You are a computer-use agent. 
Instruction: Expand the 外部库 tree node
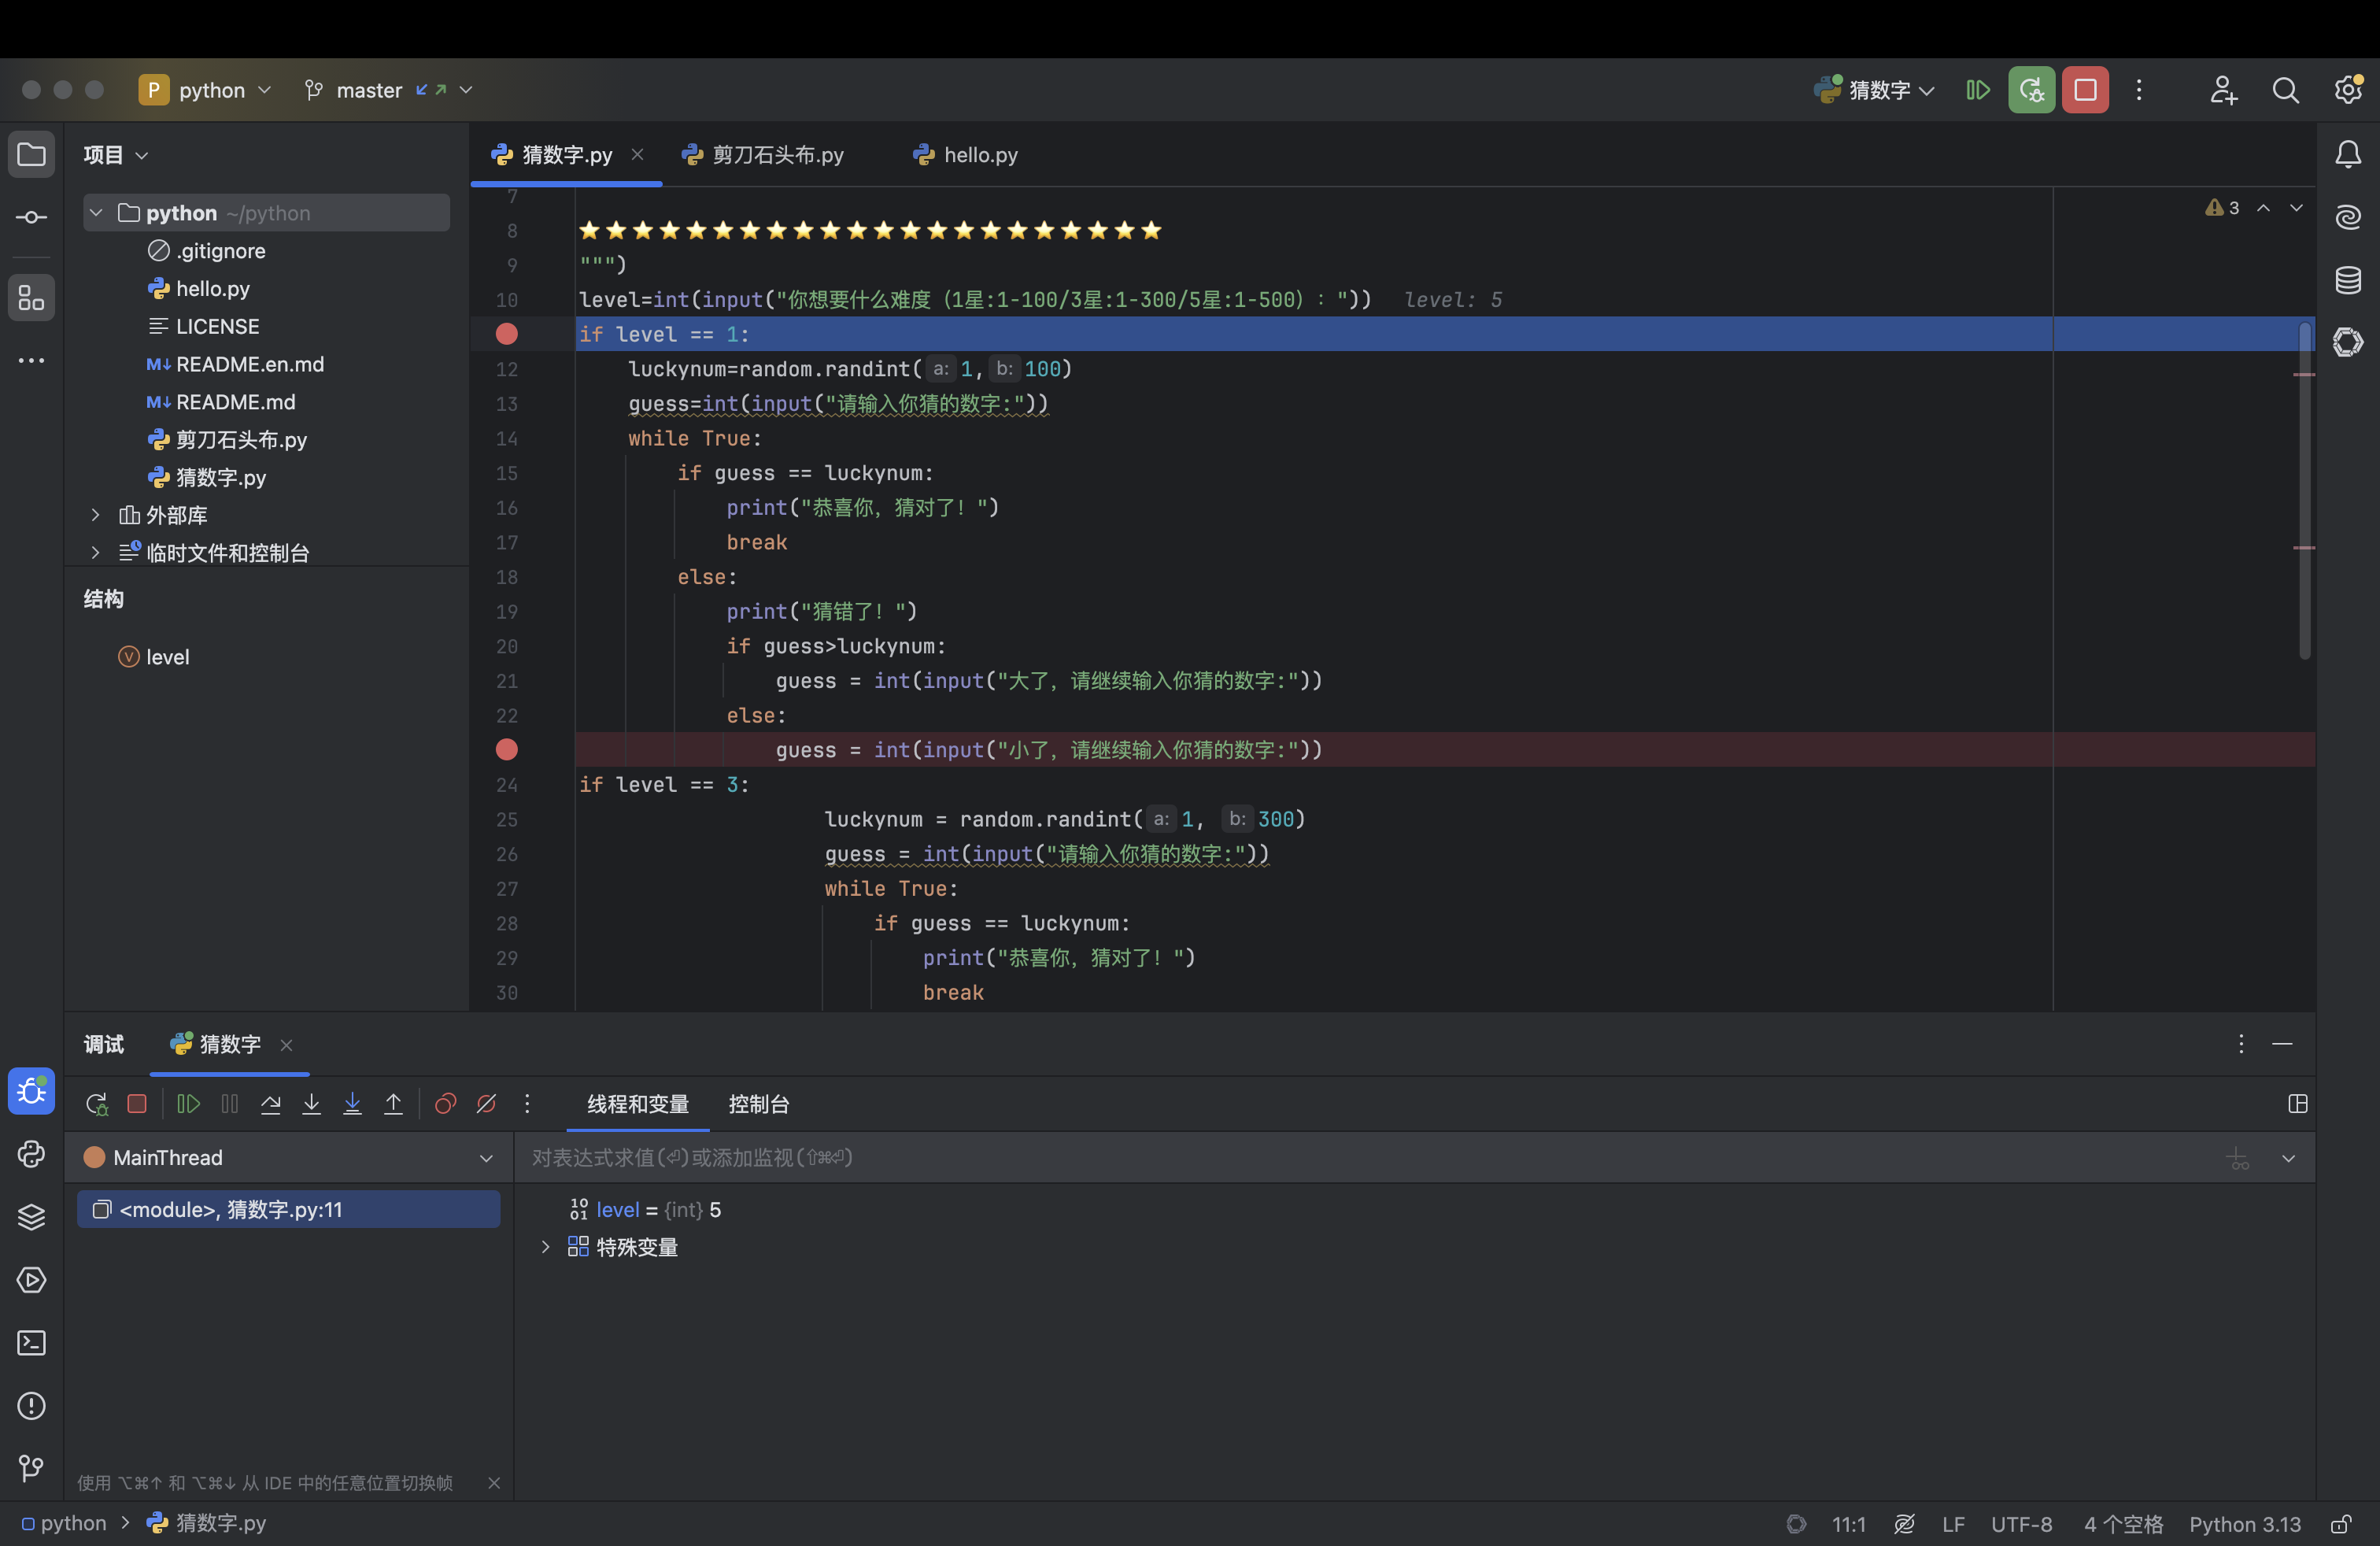coord(95,515)
